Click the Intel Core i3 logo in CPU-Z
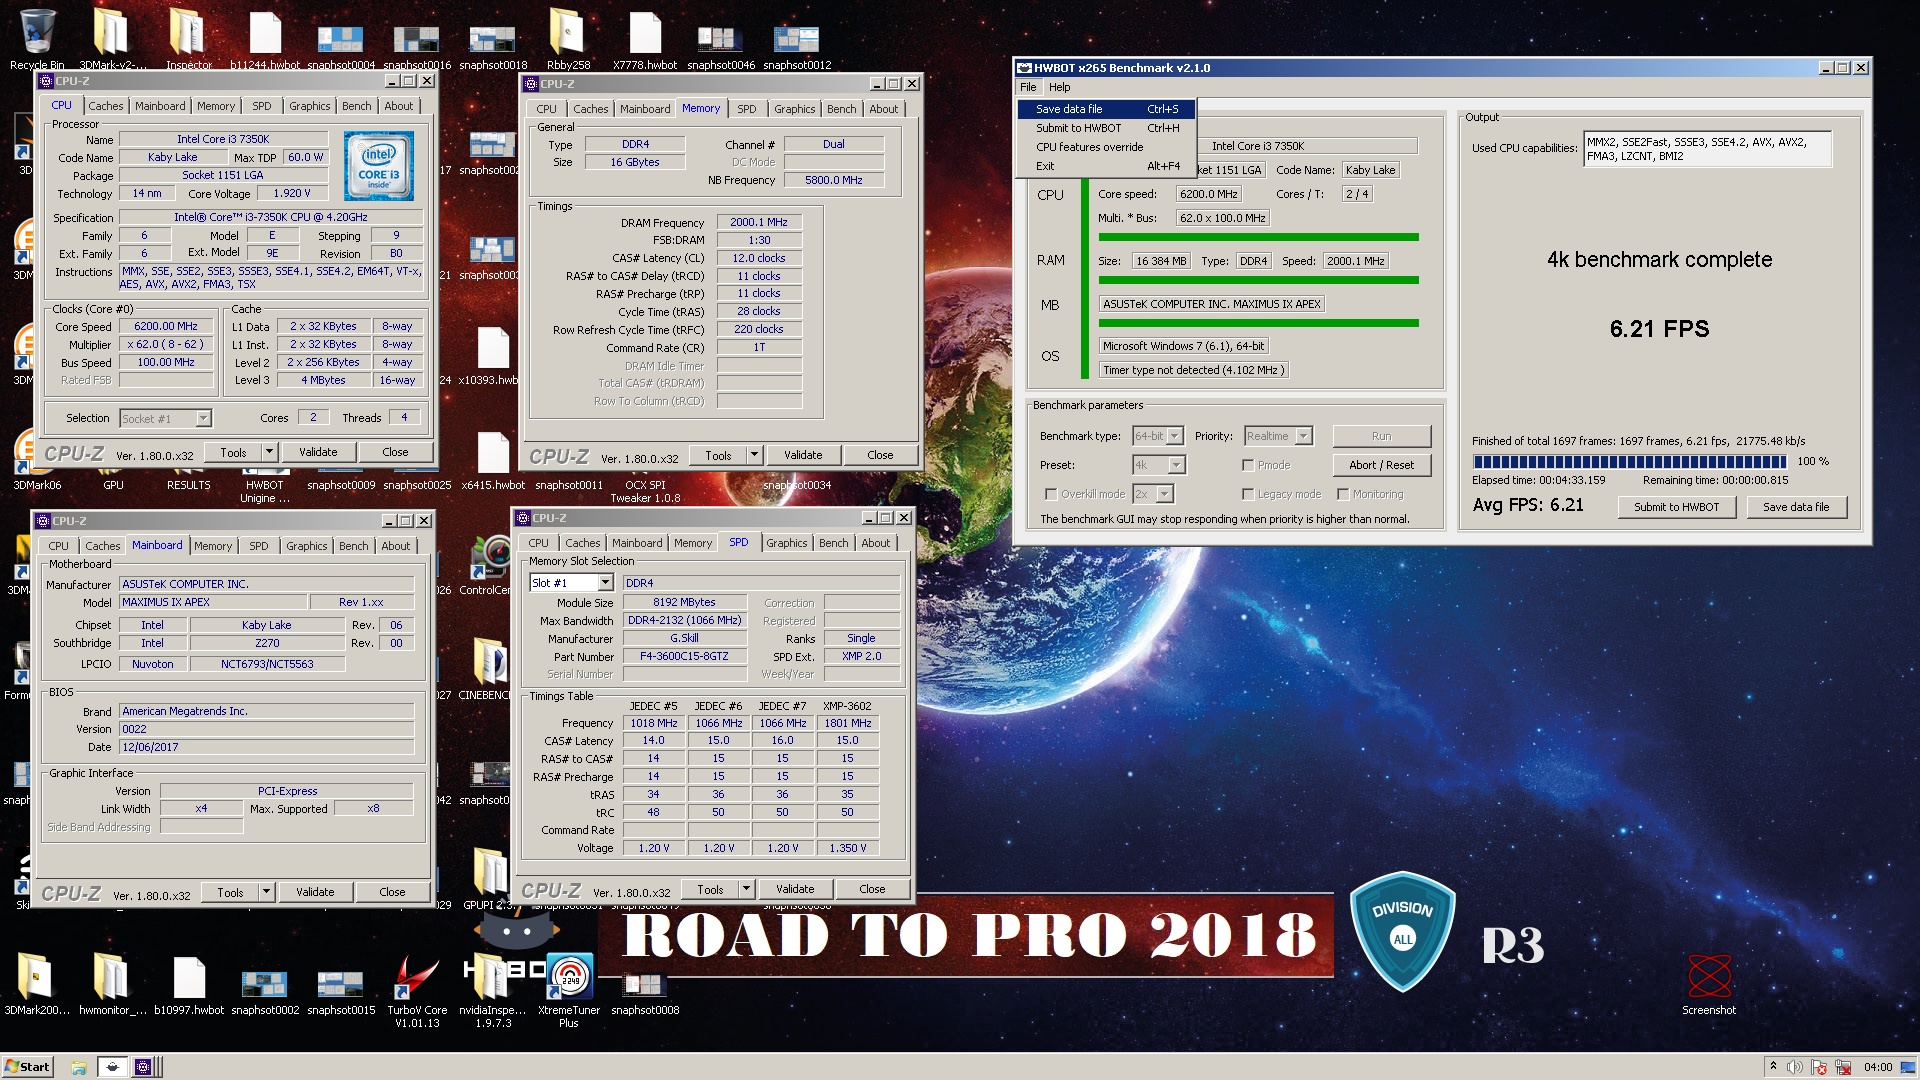Viewport: 1920px width, 1080px height. pos(379,166)
